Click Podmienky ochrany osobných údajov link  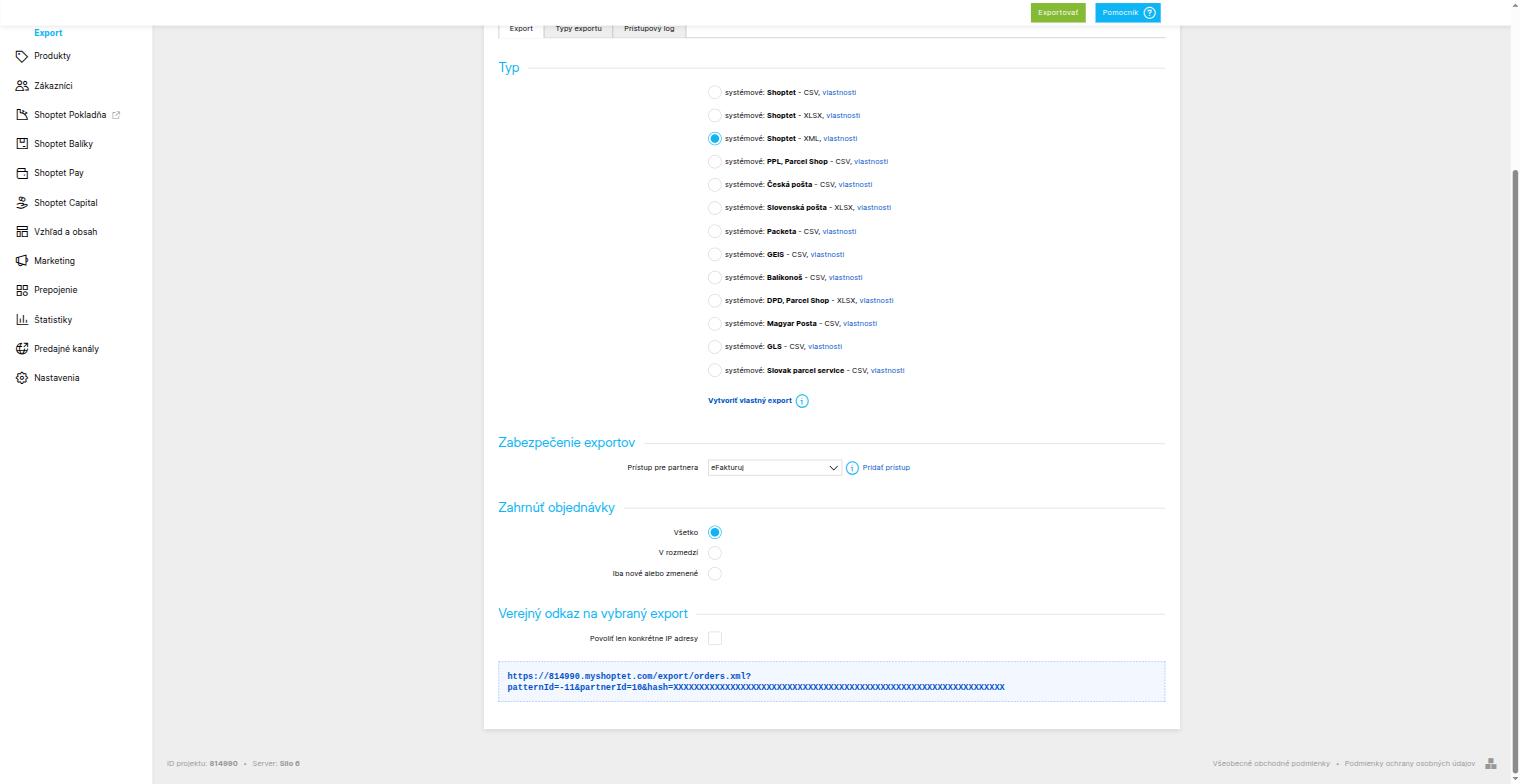click(1410, 764)
